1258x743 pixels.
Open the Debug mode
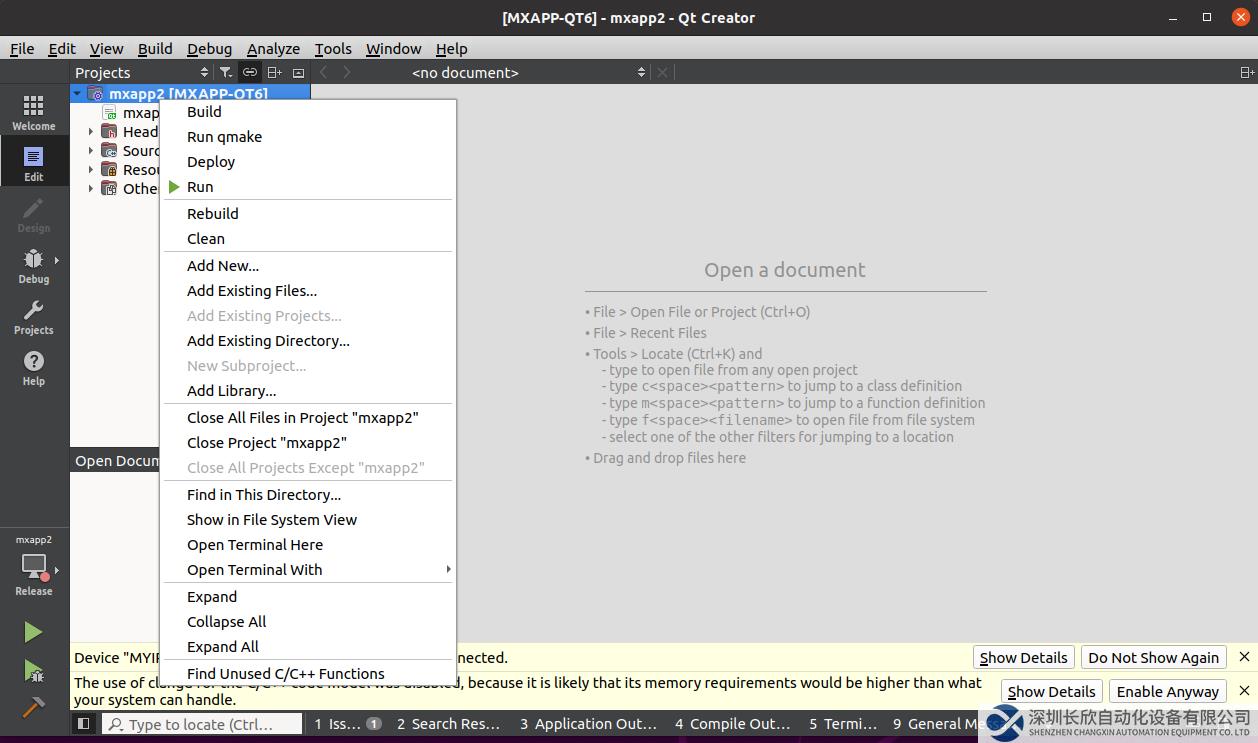coord(34,265)
